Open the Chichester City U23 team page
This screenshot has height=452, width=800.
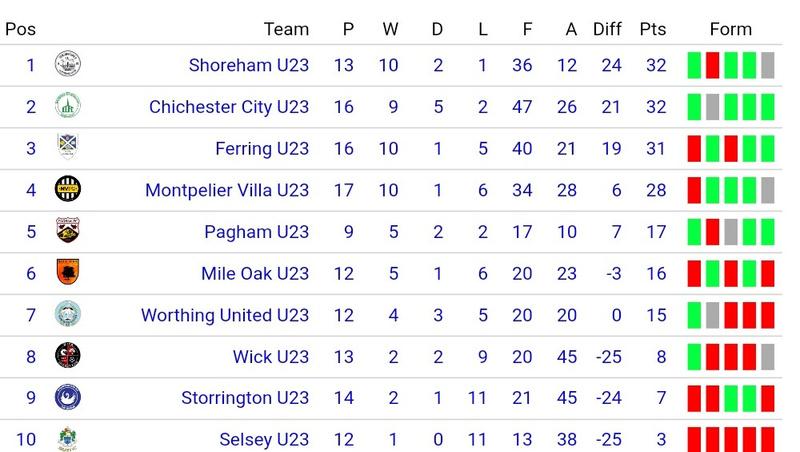(x=228, y=107)
